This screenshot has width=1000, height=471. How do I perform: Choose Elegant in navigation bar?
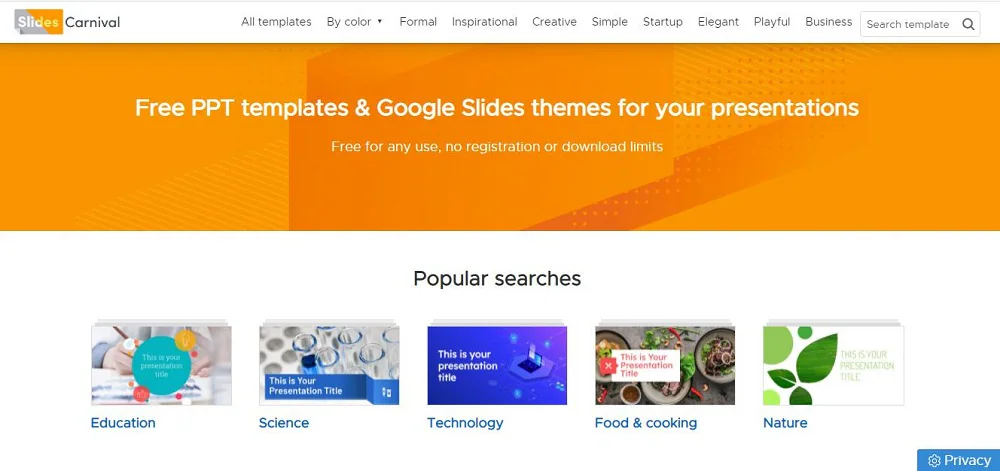pyautogui.click(x=718, y=22)
